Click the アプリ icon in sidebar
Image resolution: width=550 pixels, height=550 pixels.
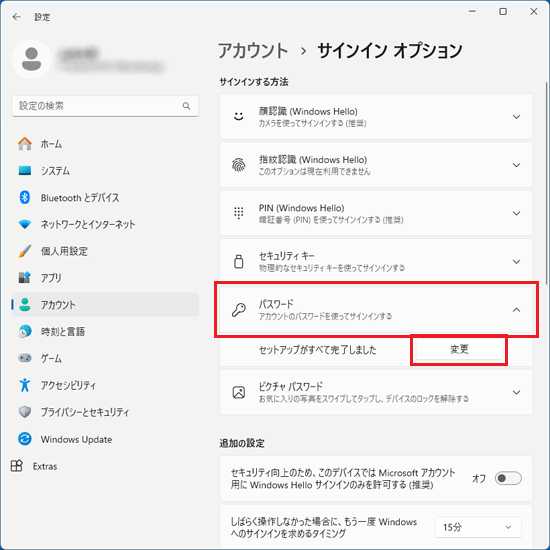point(25,277)
